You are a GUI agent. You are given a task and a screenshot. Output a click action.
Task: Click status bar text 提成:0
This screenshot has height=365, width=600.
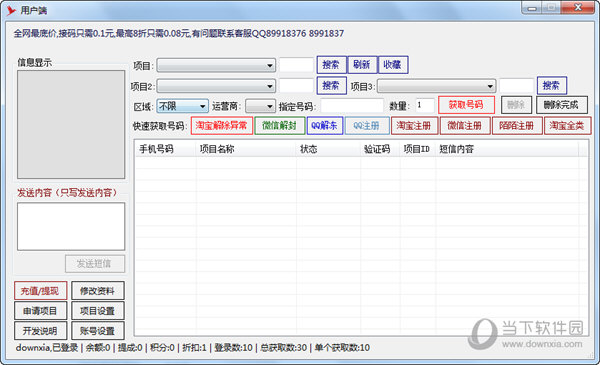tap(130, 348)
